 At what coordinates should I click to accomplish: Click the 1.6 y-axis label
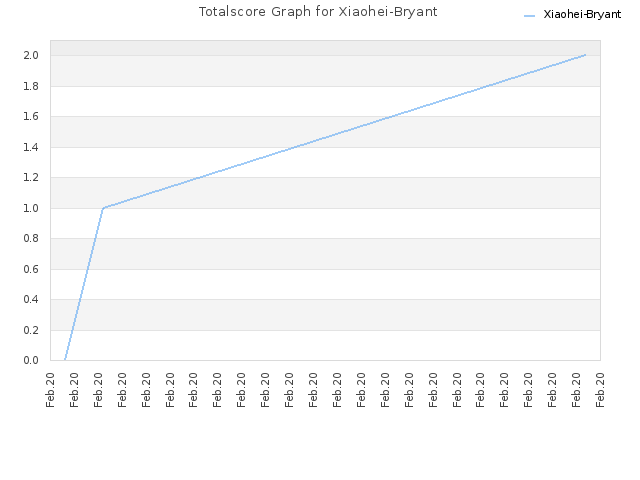31,117
